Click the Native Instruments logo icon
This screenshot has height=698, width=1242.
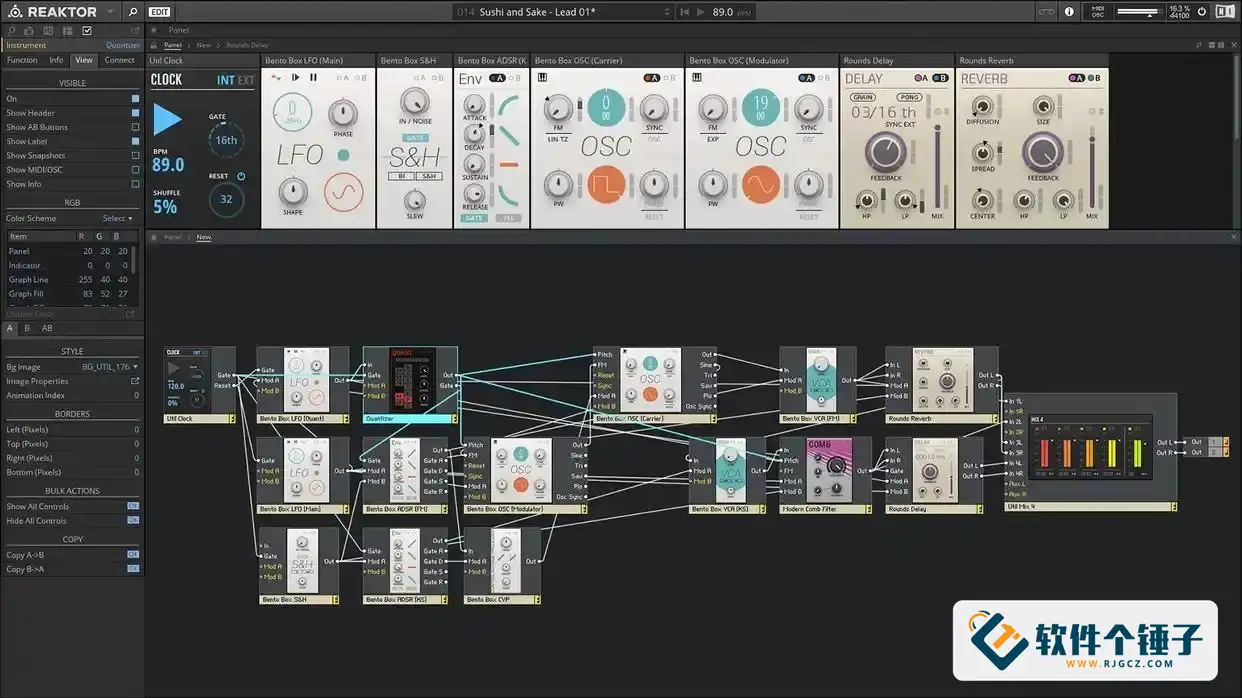(x=1224, y=12)
